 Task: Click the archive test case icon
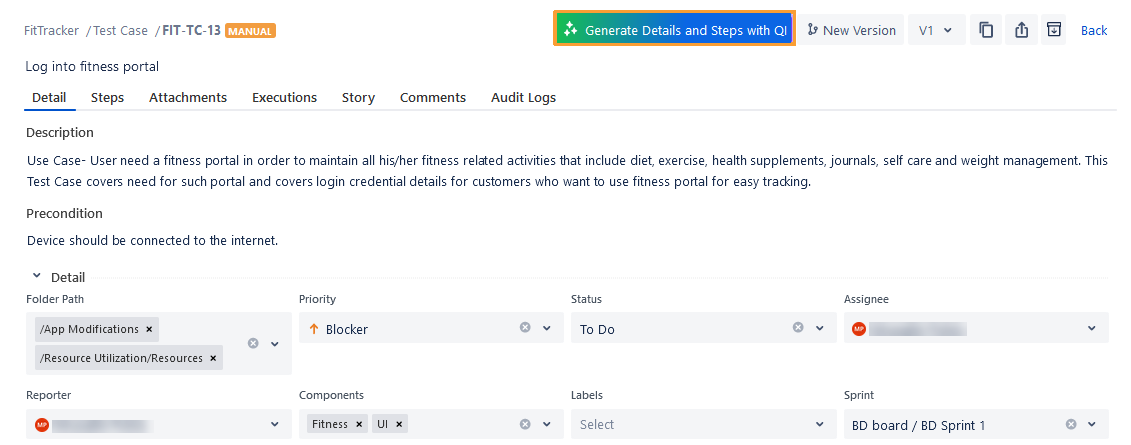click(1054, 30)
